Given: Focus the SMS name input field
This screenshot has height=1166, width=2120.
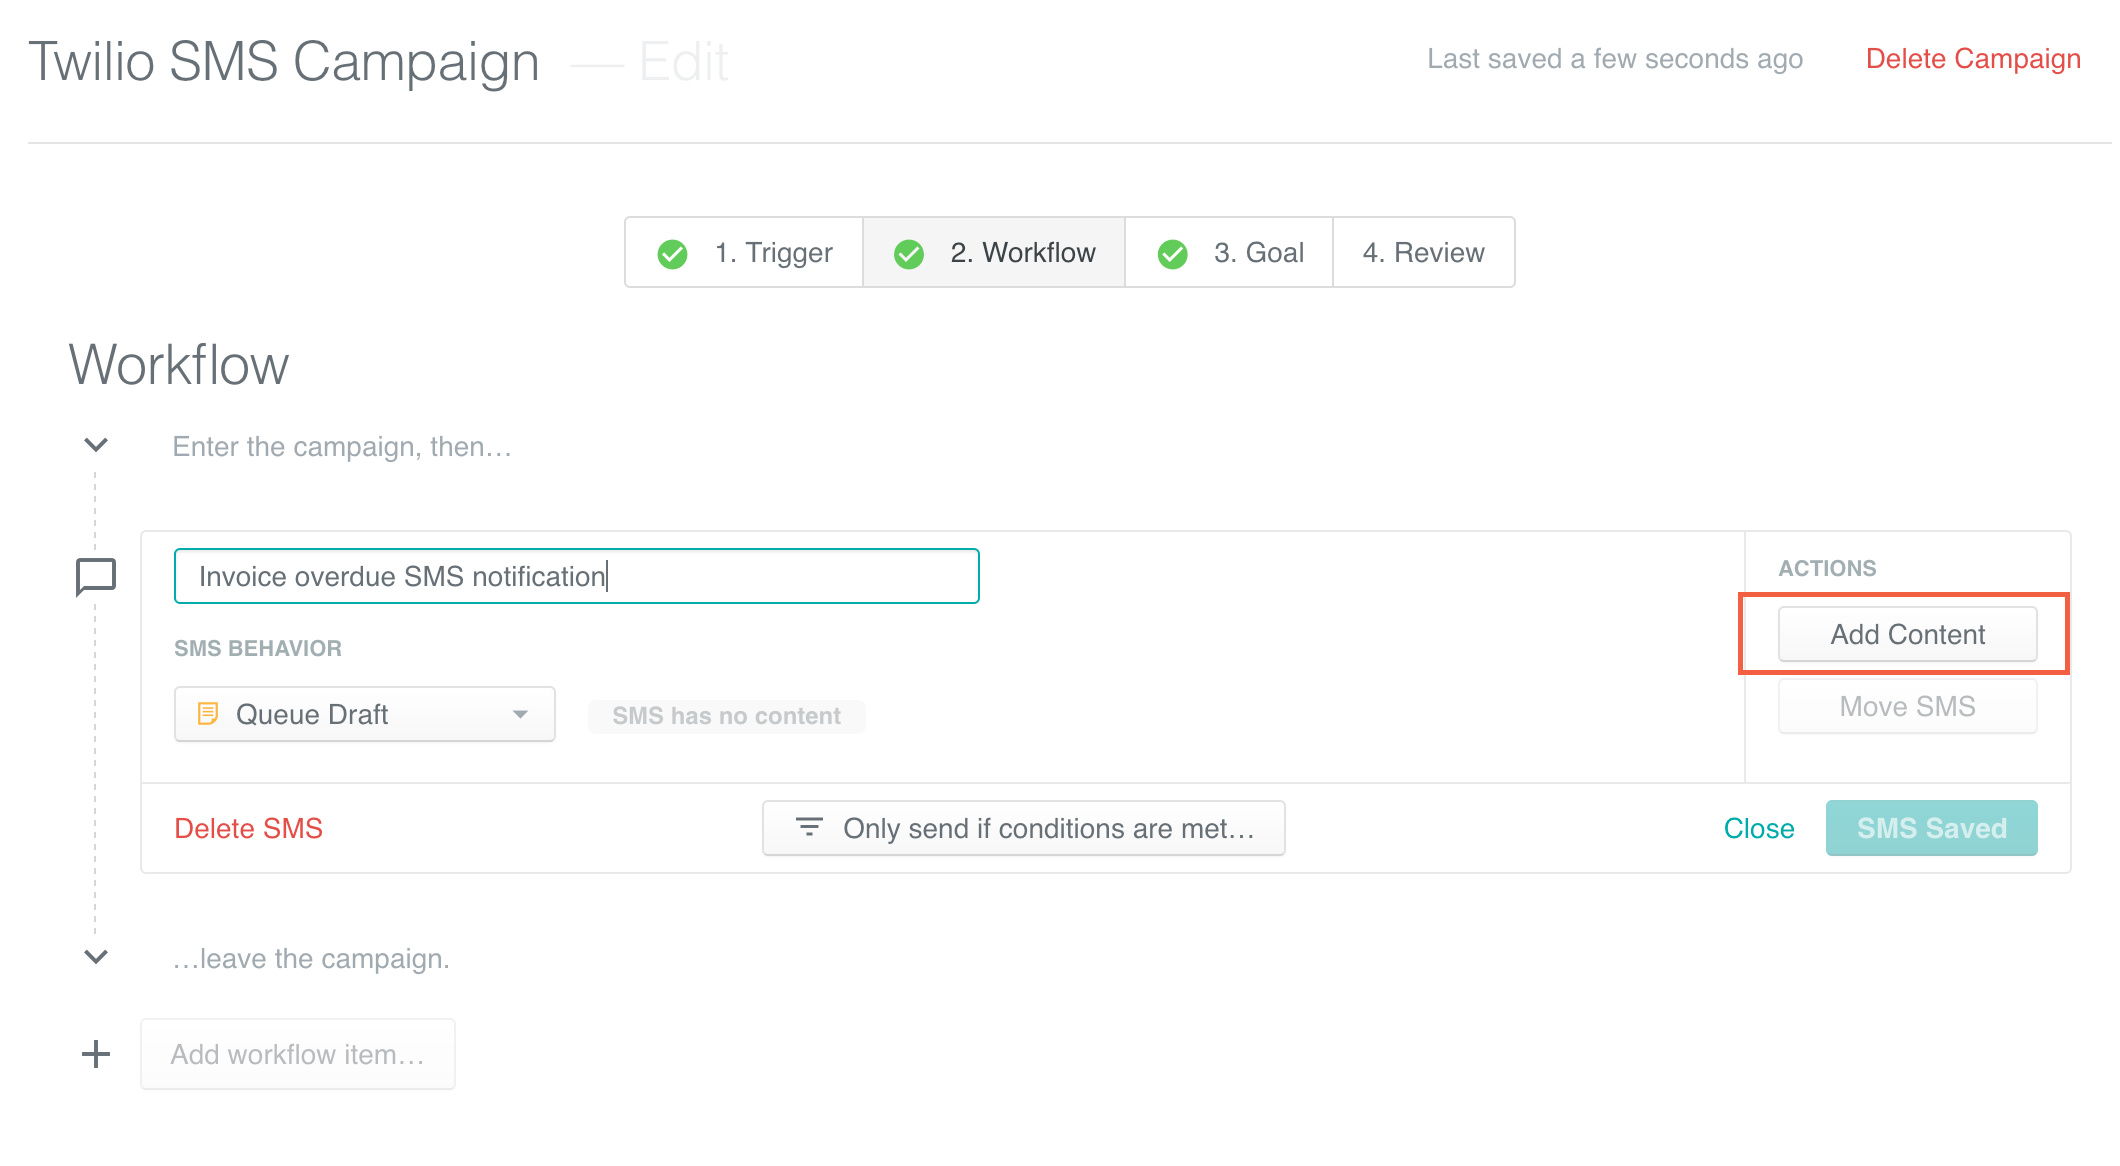Looking at the screenshot, I should (x=576, y=576).
